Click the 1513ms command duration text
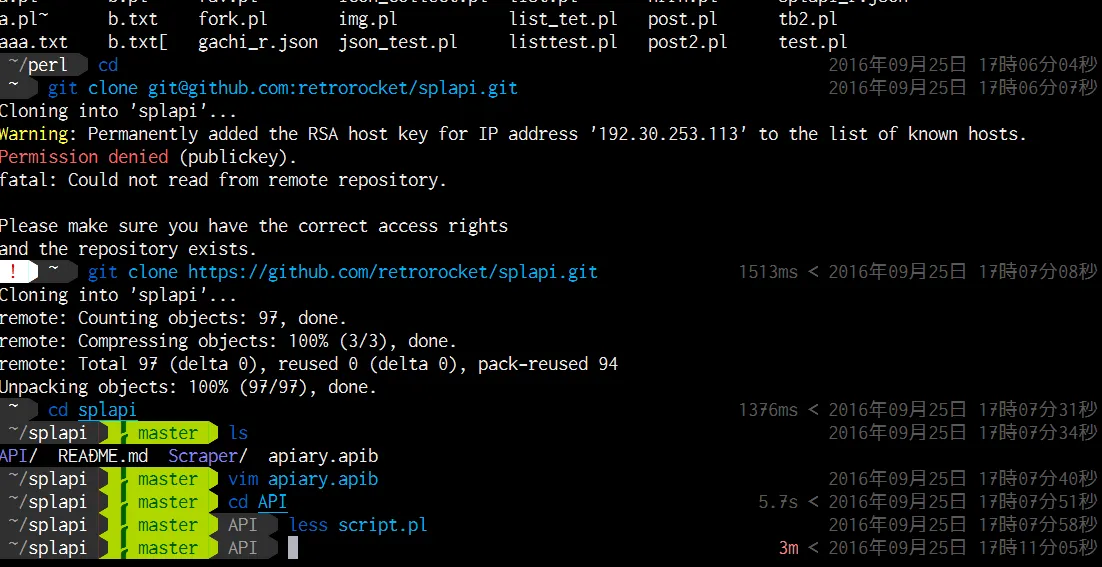This screenshot has height=567, width=1102. click(x=768, y=272)
